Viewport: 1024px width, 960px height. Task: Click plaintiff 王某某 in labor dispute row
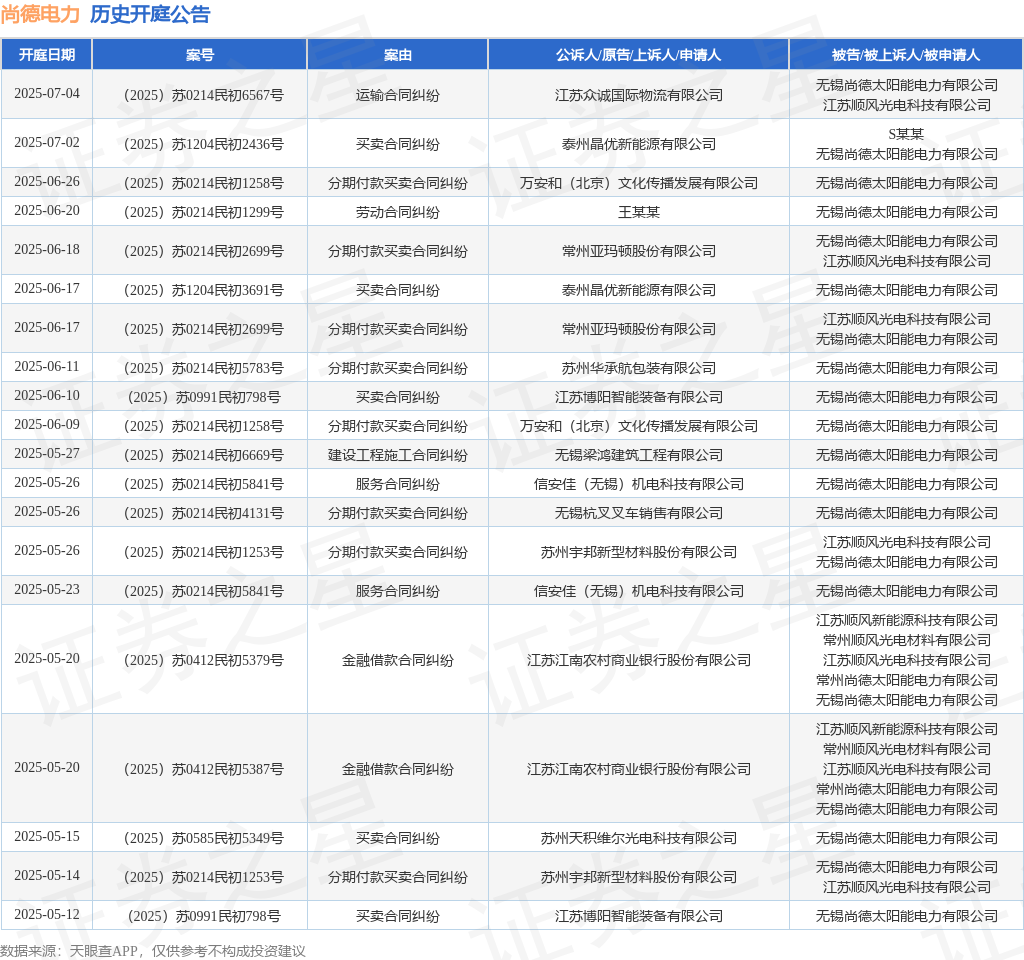(x=638, y=212)
